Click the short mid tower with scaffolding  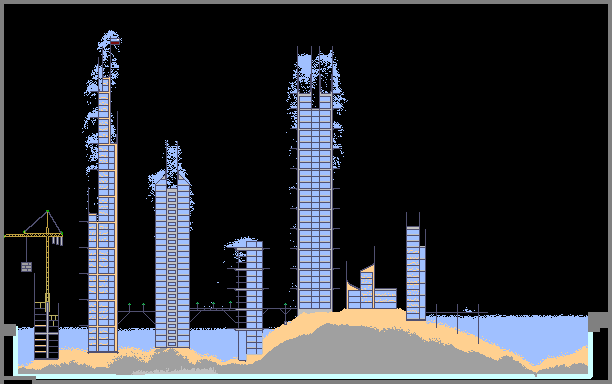tap(250, 300)
